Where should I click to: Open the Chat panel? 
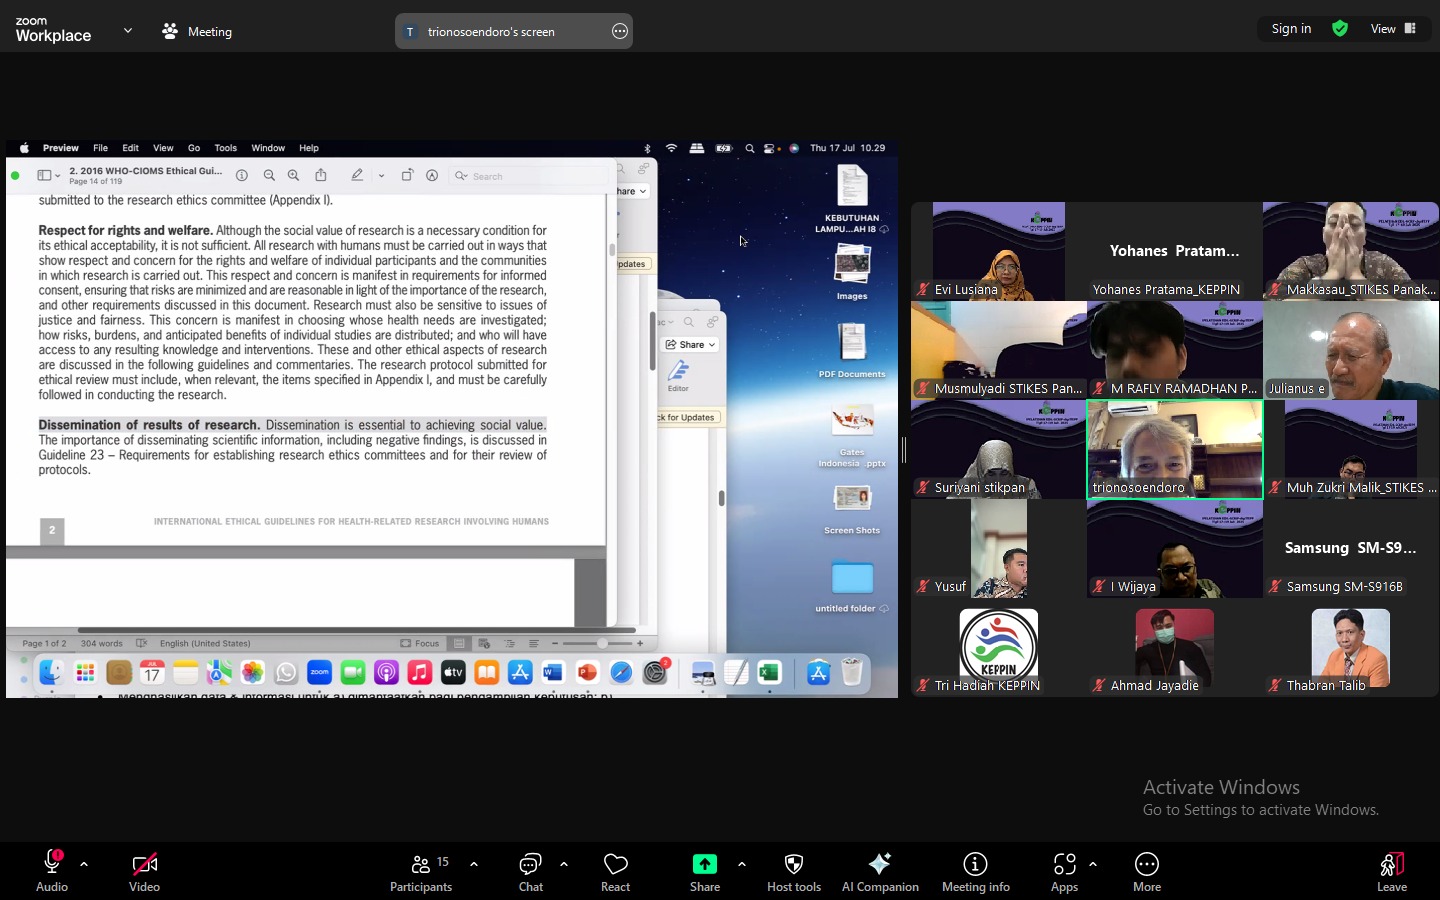point(530,871)
